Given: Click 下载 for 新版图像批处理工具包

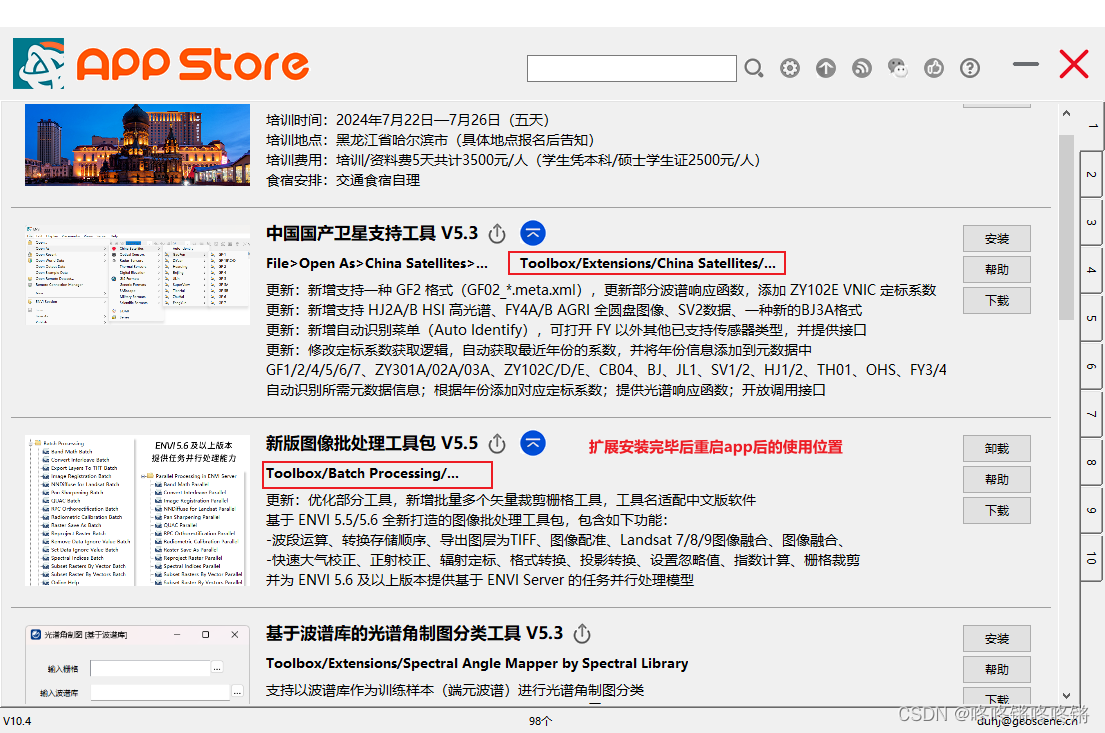Looking at the screenshot, I should click(997, 510).
